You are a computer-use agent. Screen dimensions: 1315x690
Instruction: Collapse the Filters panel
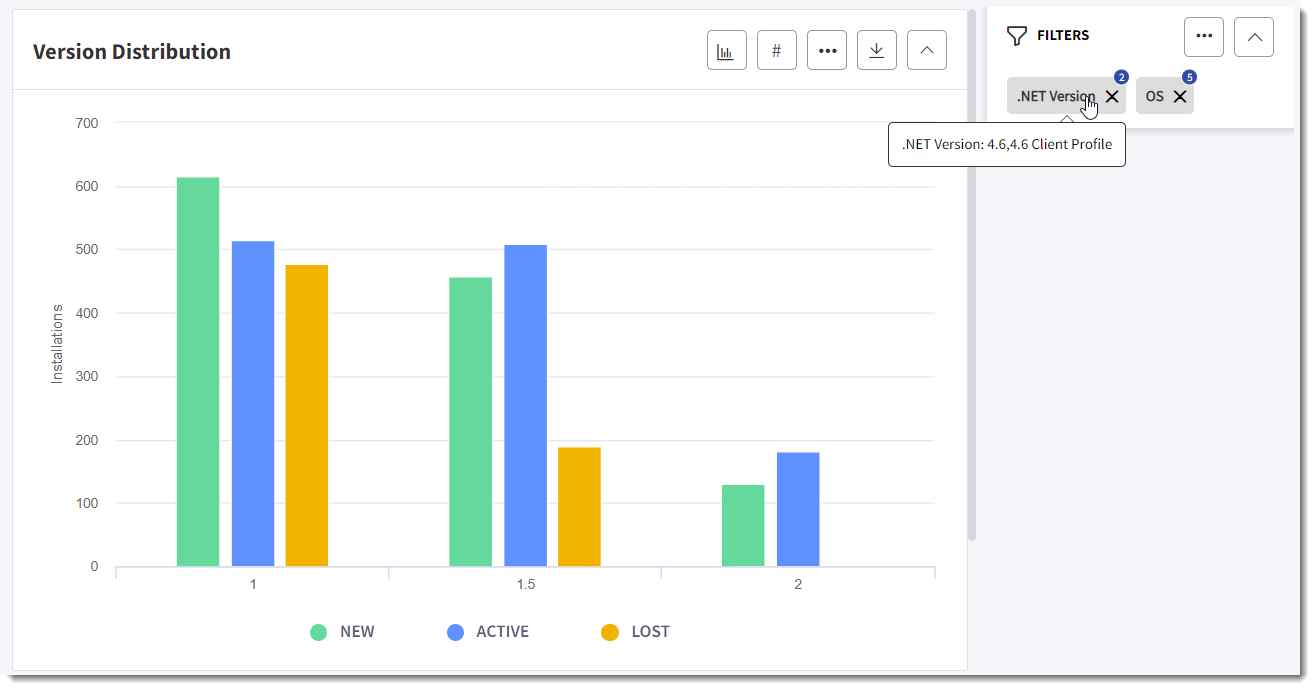point(1254,36)
